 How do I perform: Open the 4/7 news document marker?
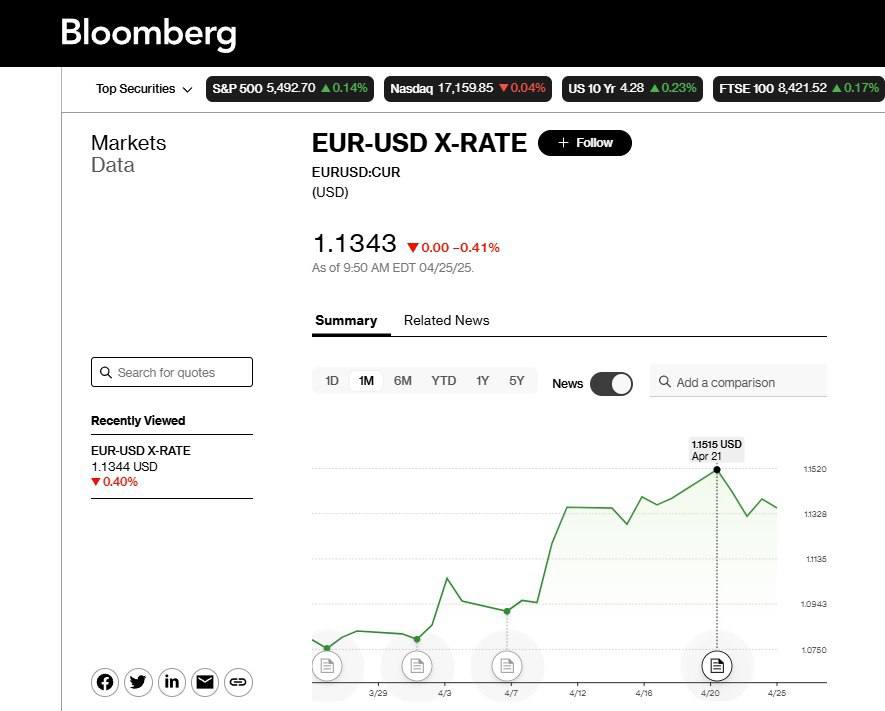[507, 665]
